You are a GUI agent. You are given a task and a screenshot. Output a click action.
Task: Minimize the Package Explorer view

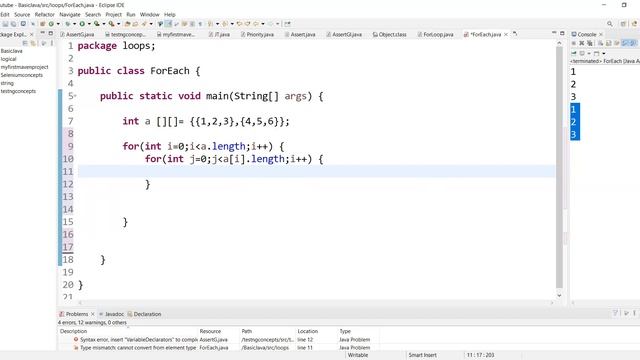tap(42, 33)
